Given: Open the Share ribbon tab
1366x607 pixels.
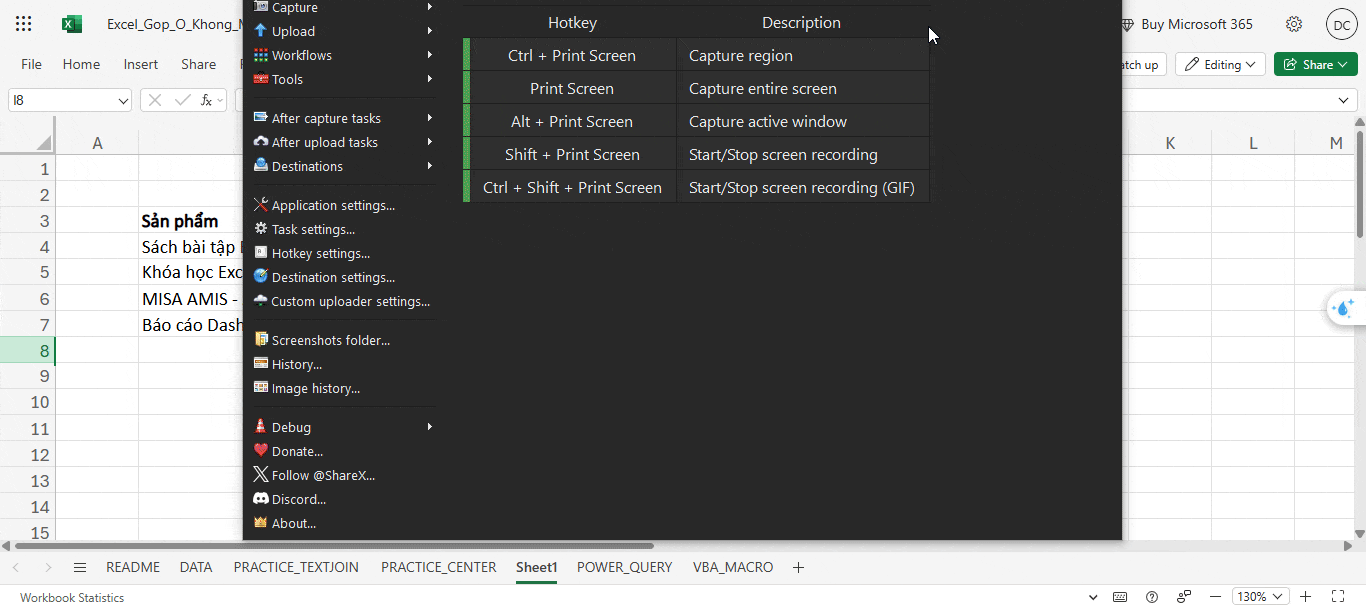Looking at the screenshot, I should pyautogui.click(x=199, y=64).
